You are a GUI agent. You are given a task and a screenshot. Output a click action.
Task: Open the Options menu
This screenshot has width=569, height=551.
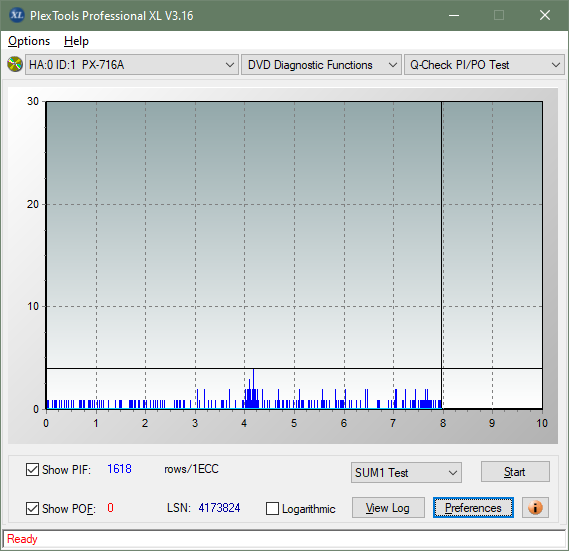coord(29,41)
